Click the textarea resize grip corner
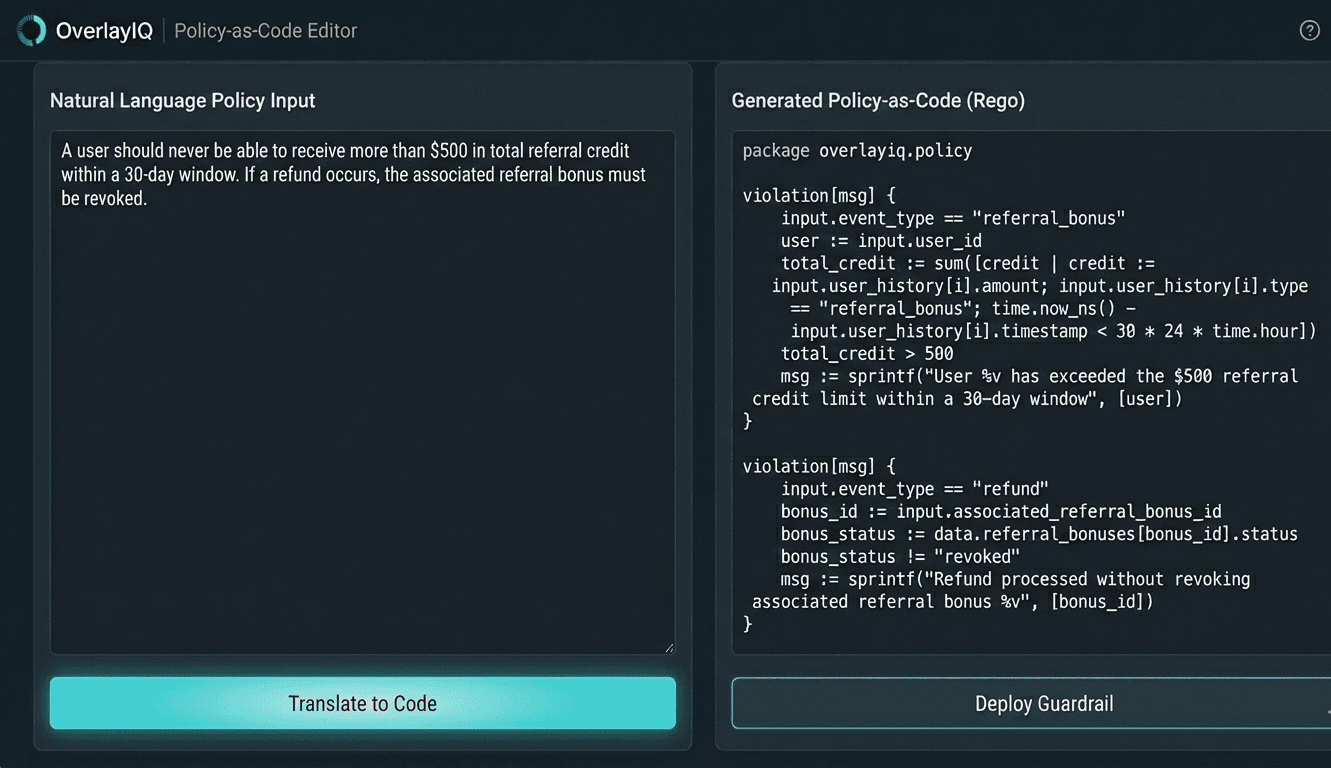 click(x=668, y=645)
